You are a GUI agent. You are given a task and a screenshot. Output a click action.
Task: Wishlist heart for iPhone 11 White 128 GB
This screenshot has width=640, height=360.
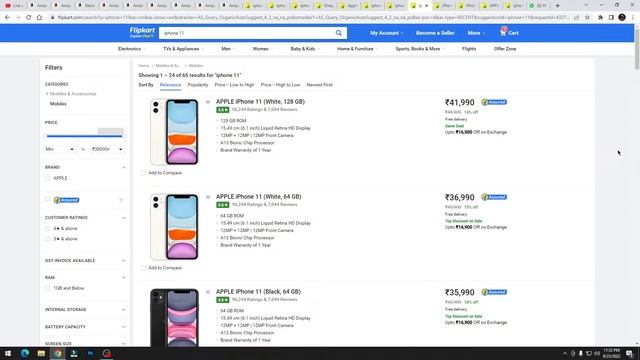coord(208,102)
